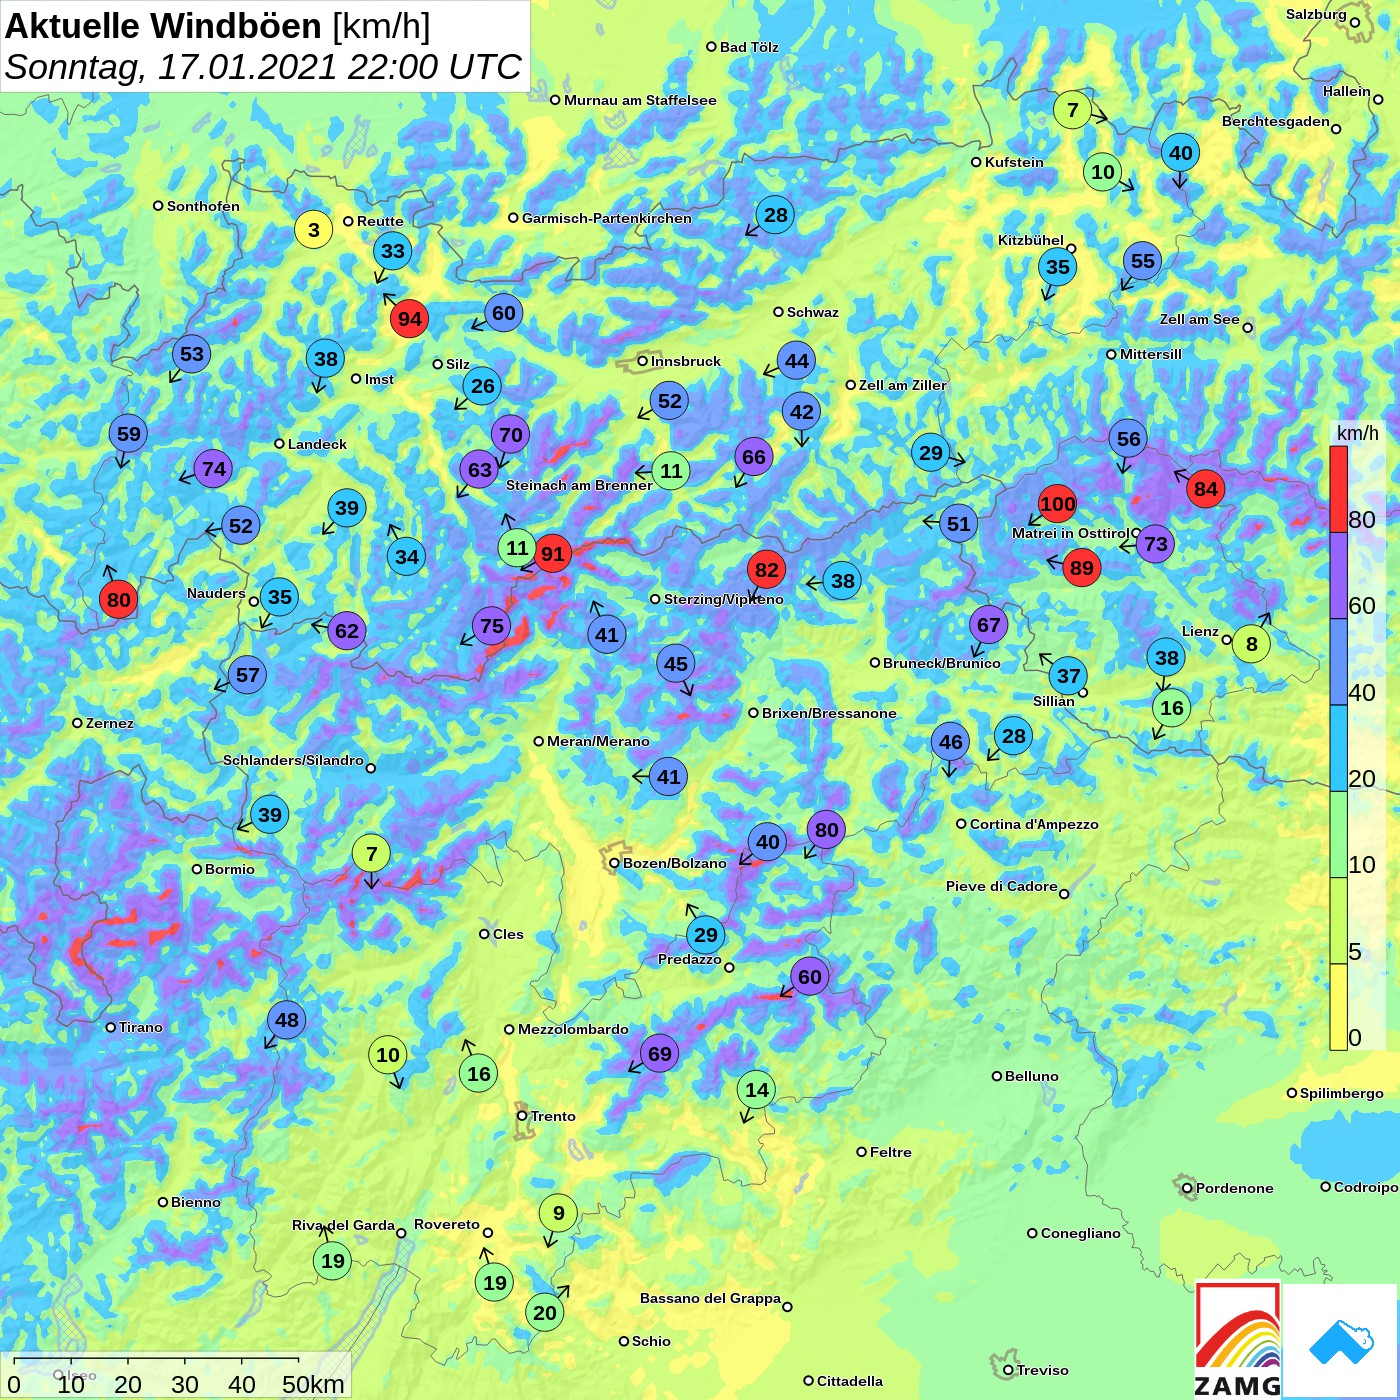Select the blue 44 marker near Schwaz
Viewport: 1400px width, 1400px height.
[797, 361]
